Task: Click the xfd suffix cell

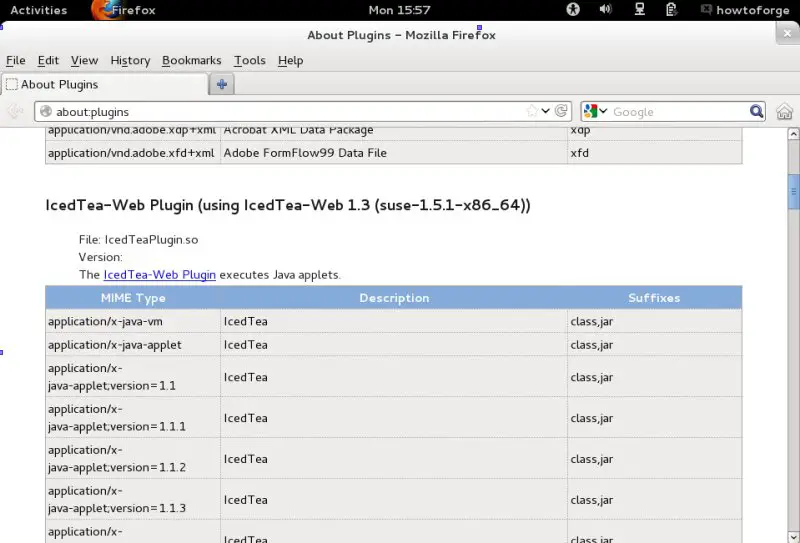Action: (655, 153)
